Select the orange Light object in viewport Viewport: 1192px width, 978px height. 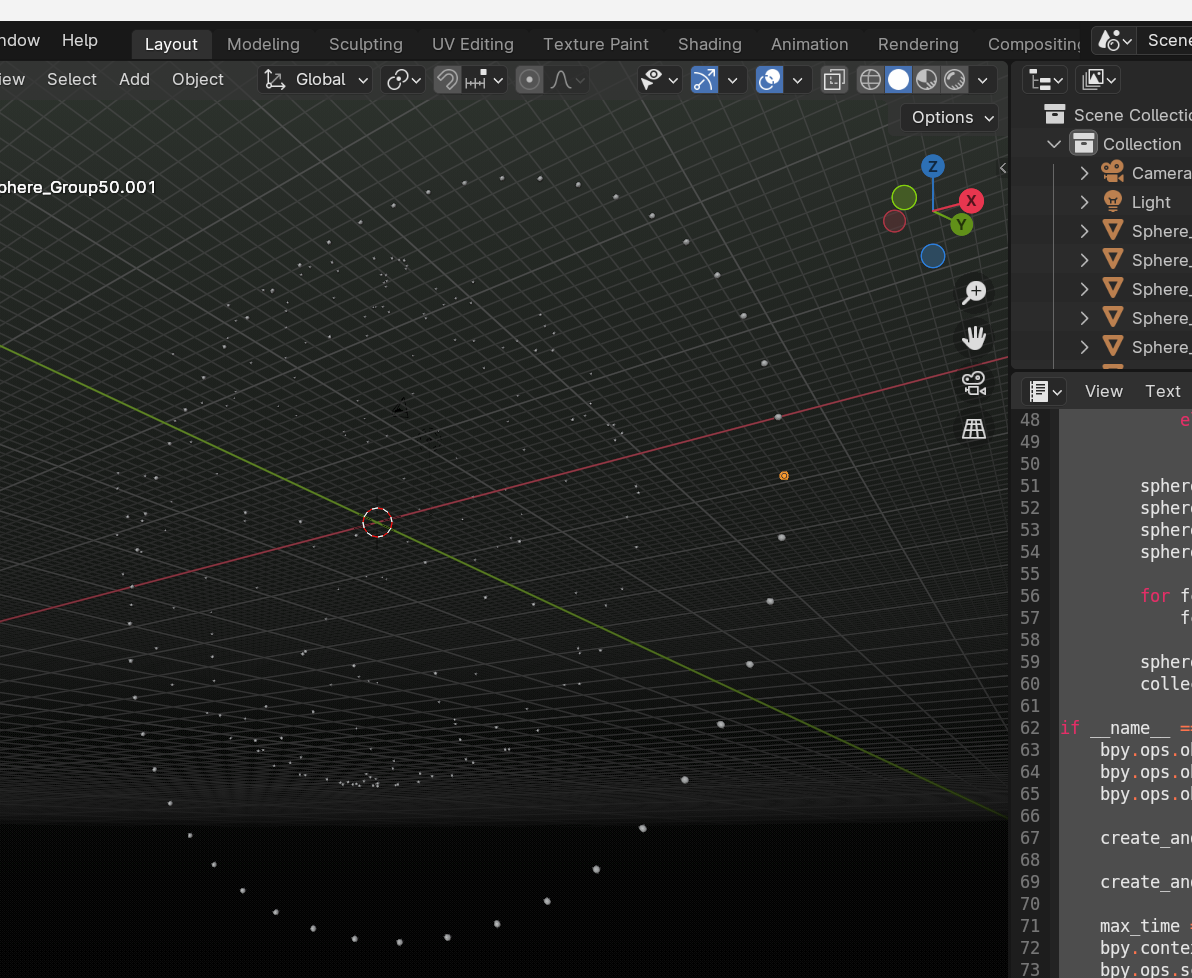click(784, 476)
